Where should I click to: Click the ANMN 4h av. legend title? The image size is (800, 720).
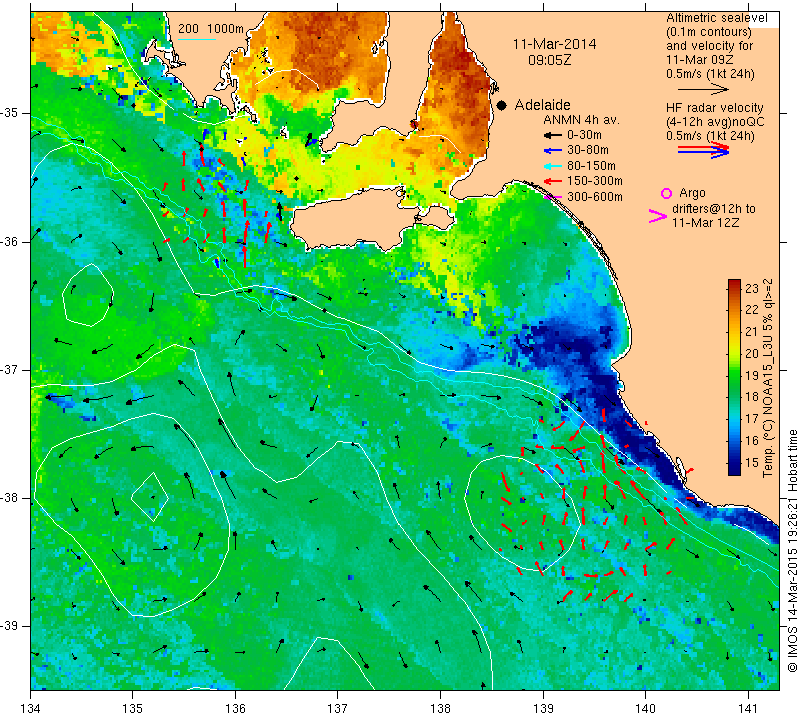(x=582, y=120)
